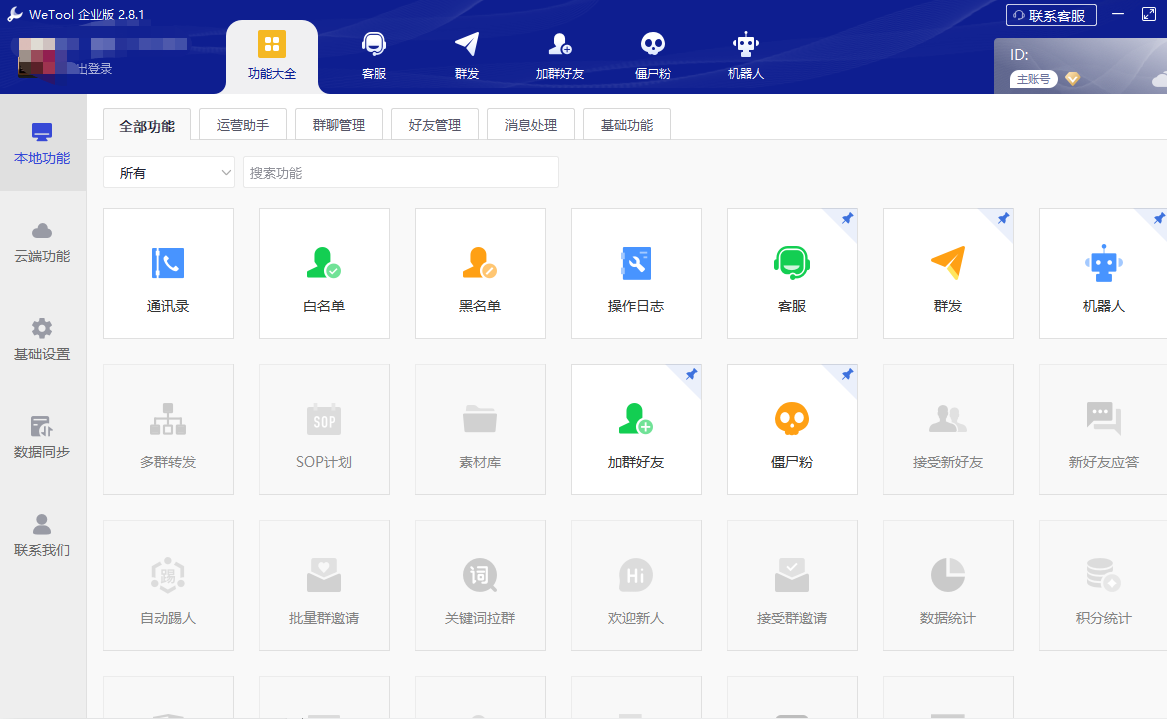1167x719 pixels.
Task: Open 群发 mass messaging in top navigation
Action: point(465,55)
